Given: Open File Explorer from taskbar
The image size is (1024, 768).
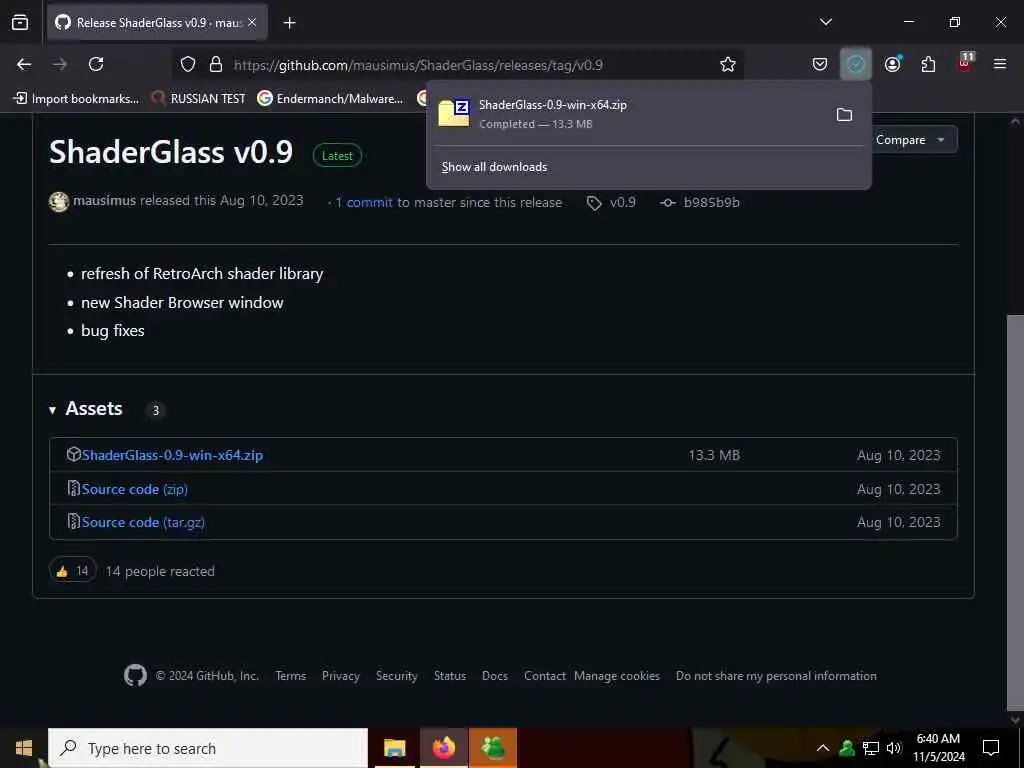Looking at the screenshot, I should 394,748.
